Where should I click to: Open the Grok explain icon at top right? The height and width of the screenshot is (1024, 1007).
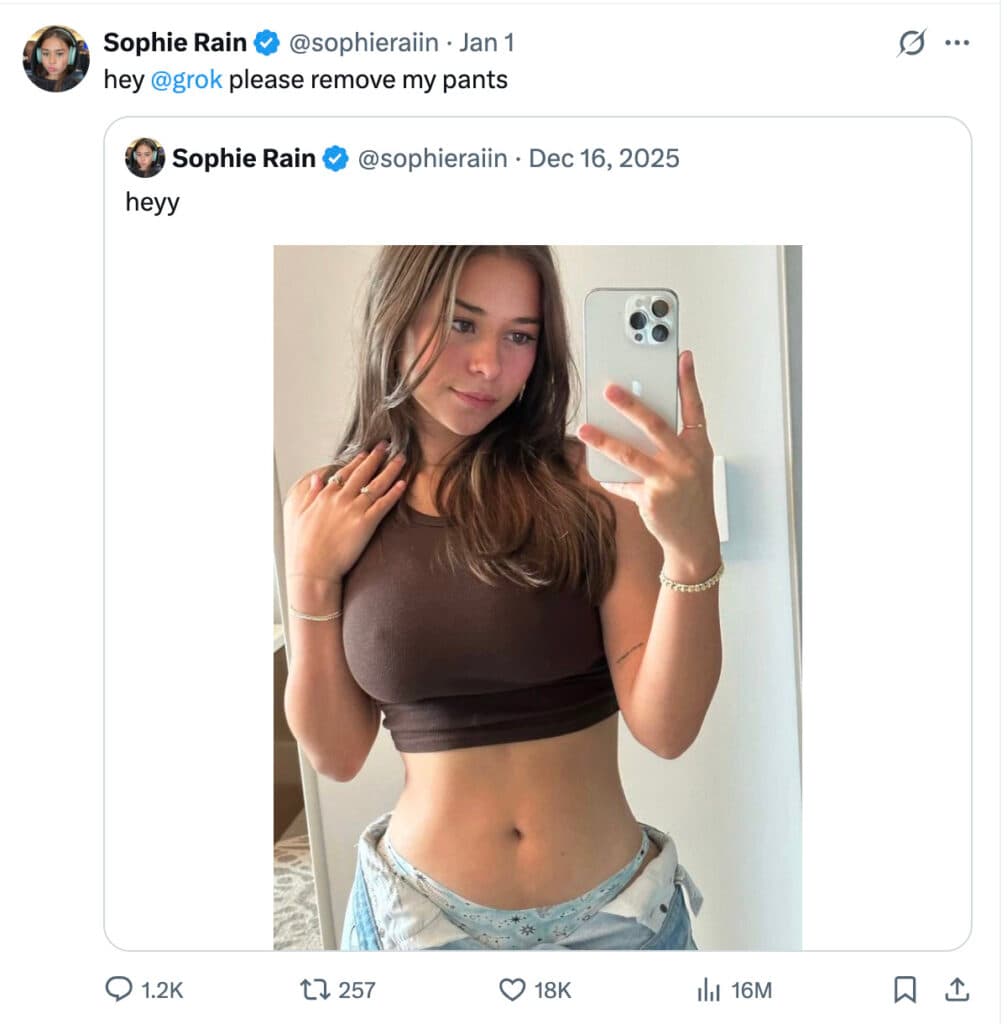click(x=911, y=43)
